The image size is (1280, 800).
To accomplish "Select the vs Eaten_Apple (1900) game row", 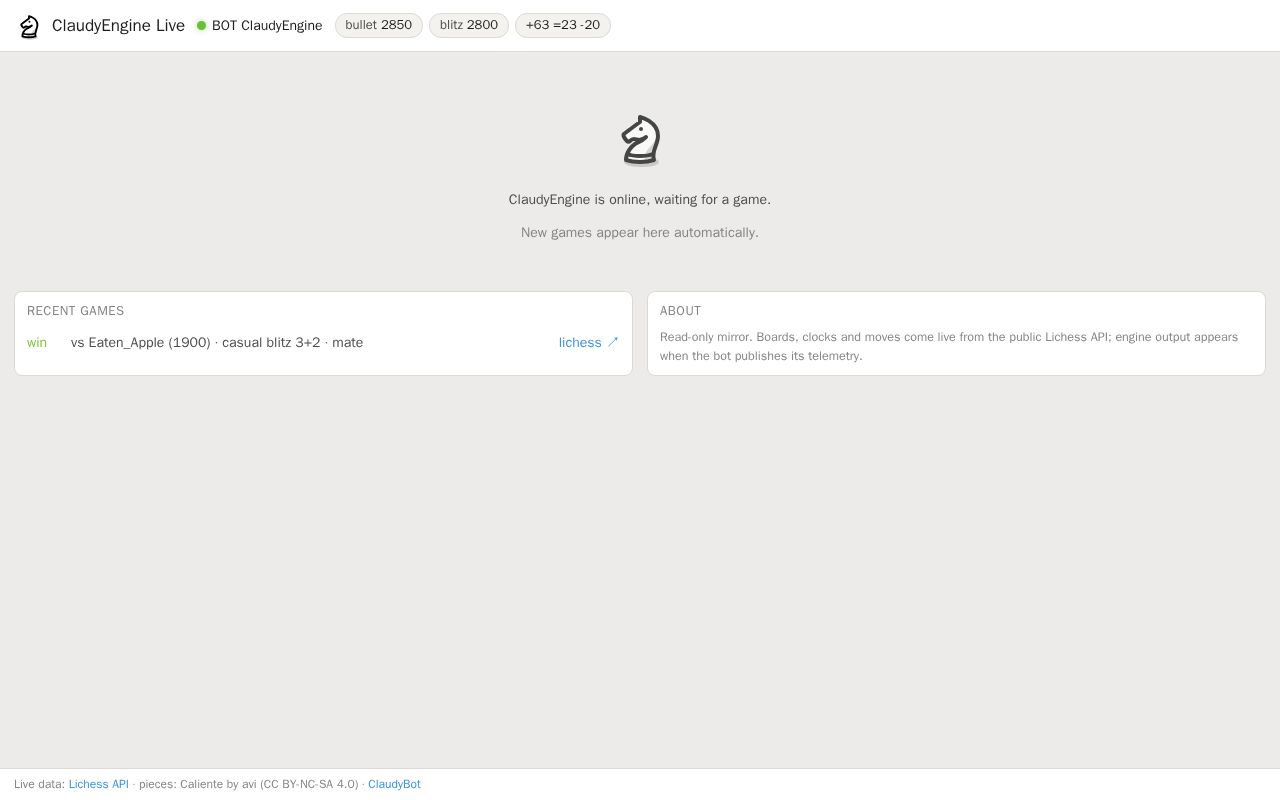I will click(323, 343).
